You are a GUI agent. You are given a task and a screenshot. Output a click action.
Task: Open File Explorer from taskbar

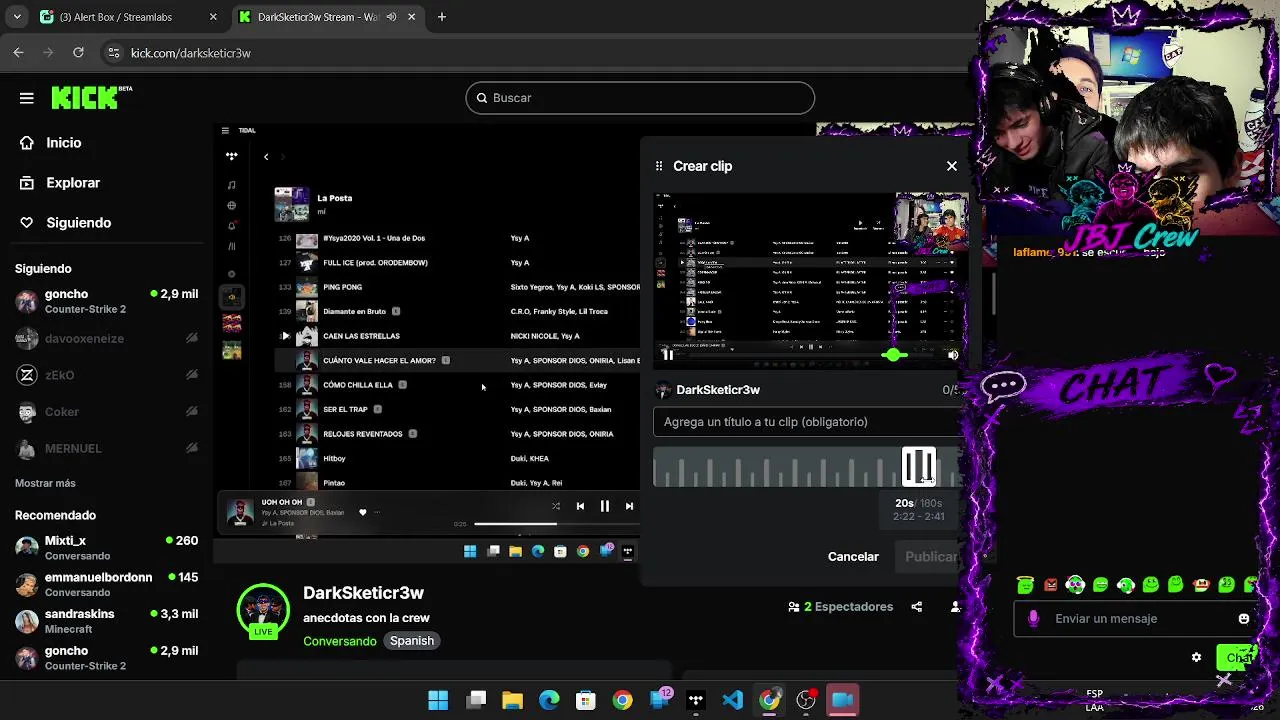[x=512, y=700]
